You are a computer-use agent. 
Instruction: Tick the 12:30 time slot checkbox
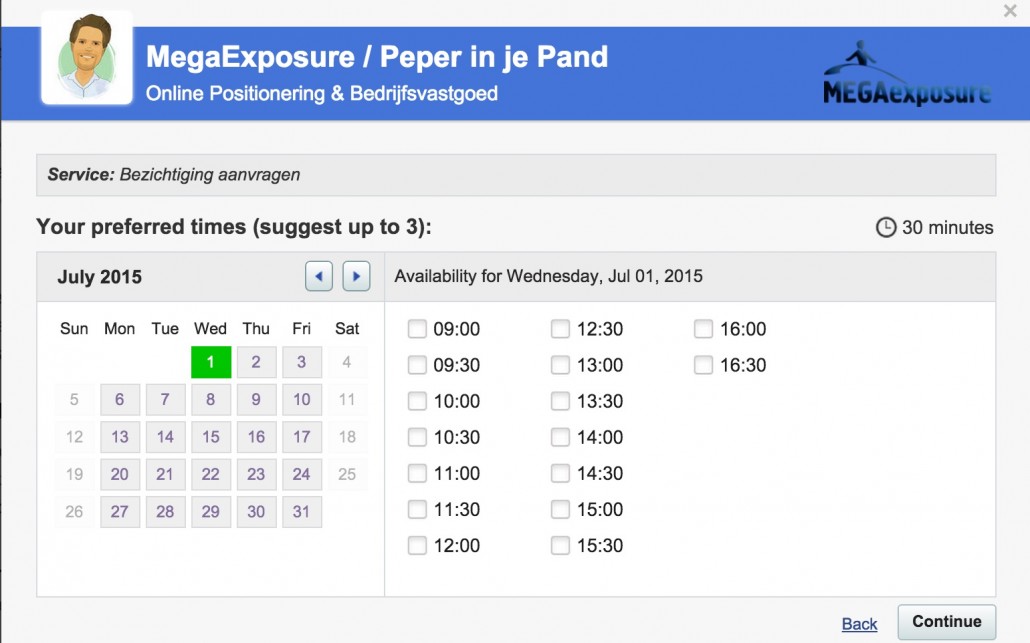pyautogui.click(x=560, y=328)
